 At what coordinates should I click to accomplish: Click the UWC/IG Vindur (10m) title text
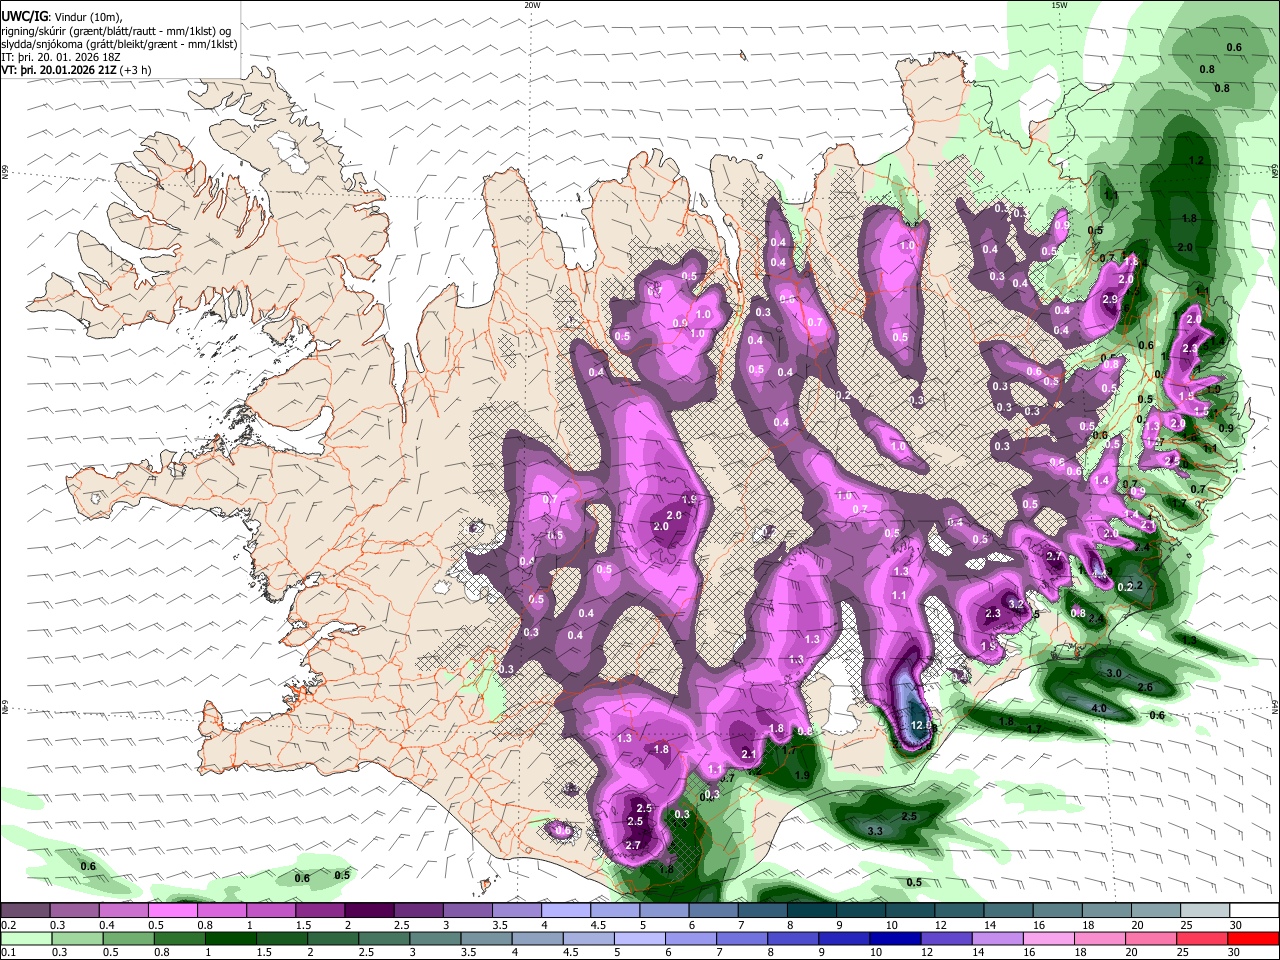point(61,16)
